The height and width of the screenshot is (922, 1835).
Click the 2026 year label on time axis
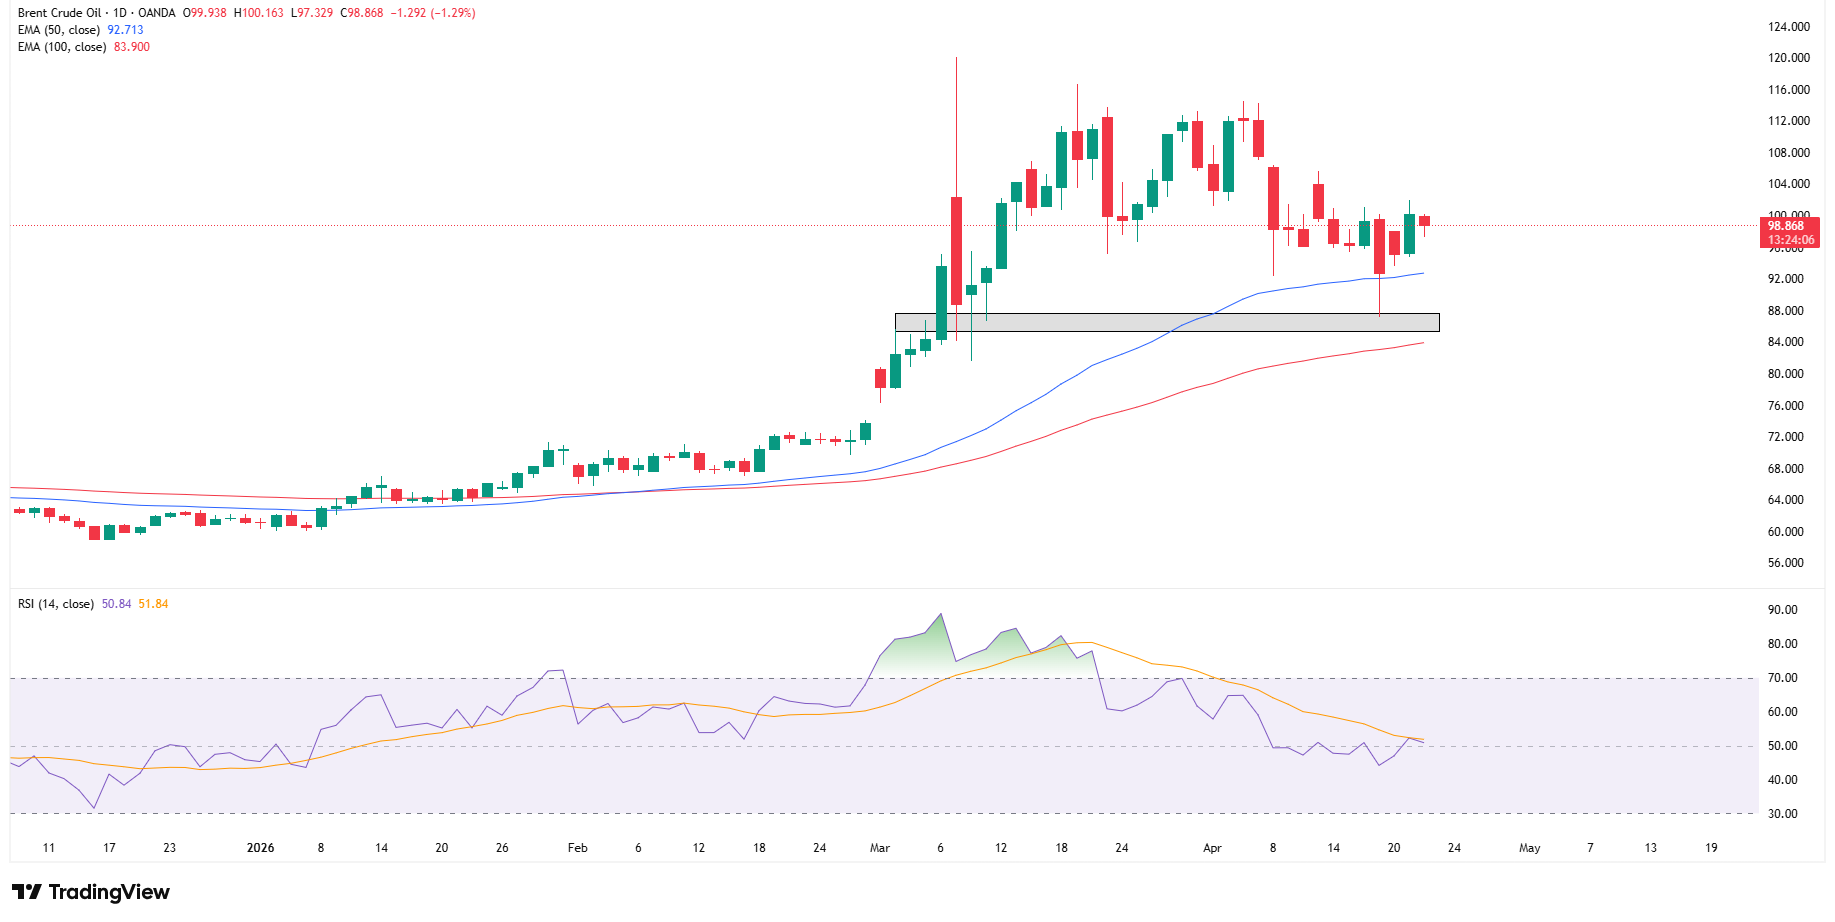click(260, 848)
